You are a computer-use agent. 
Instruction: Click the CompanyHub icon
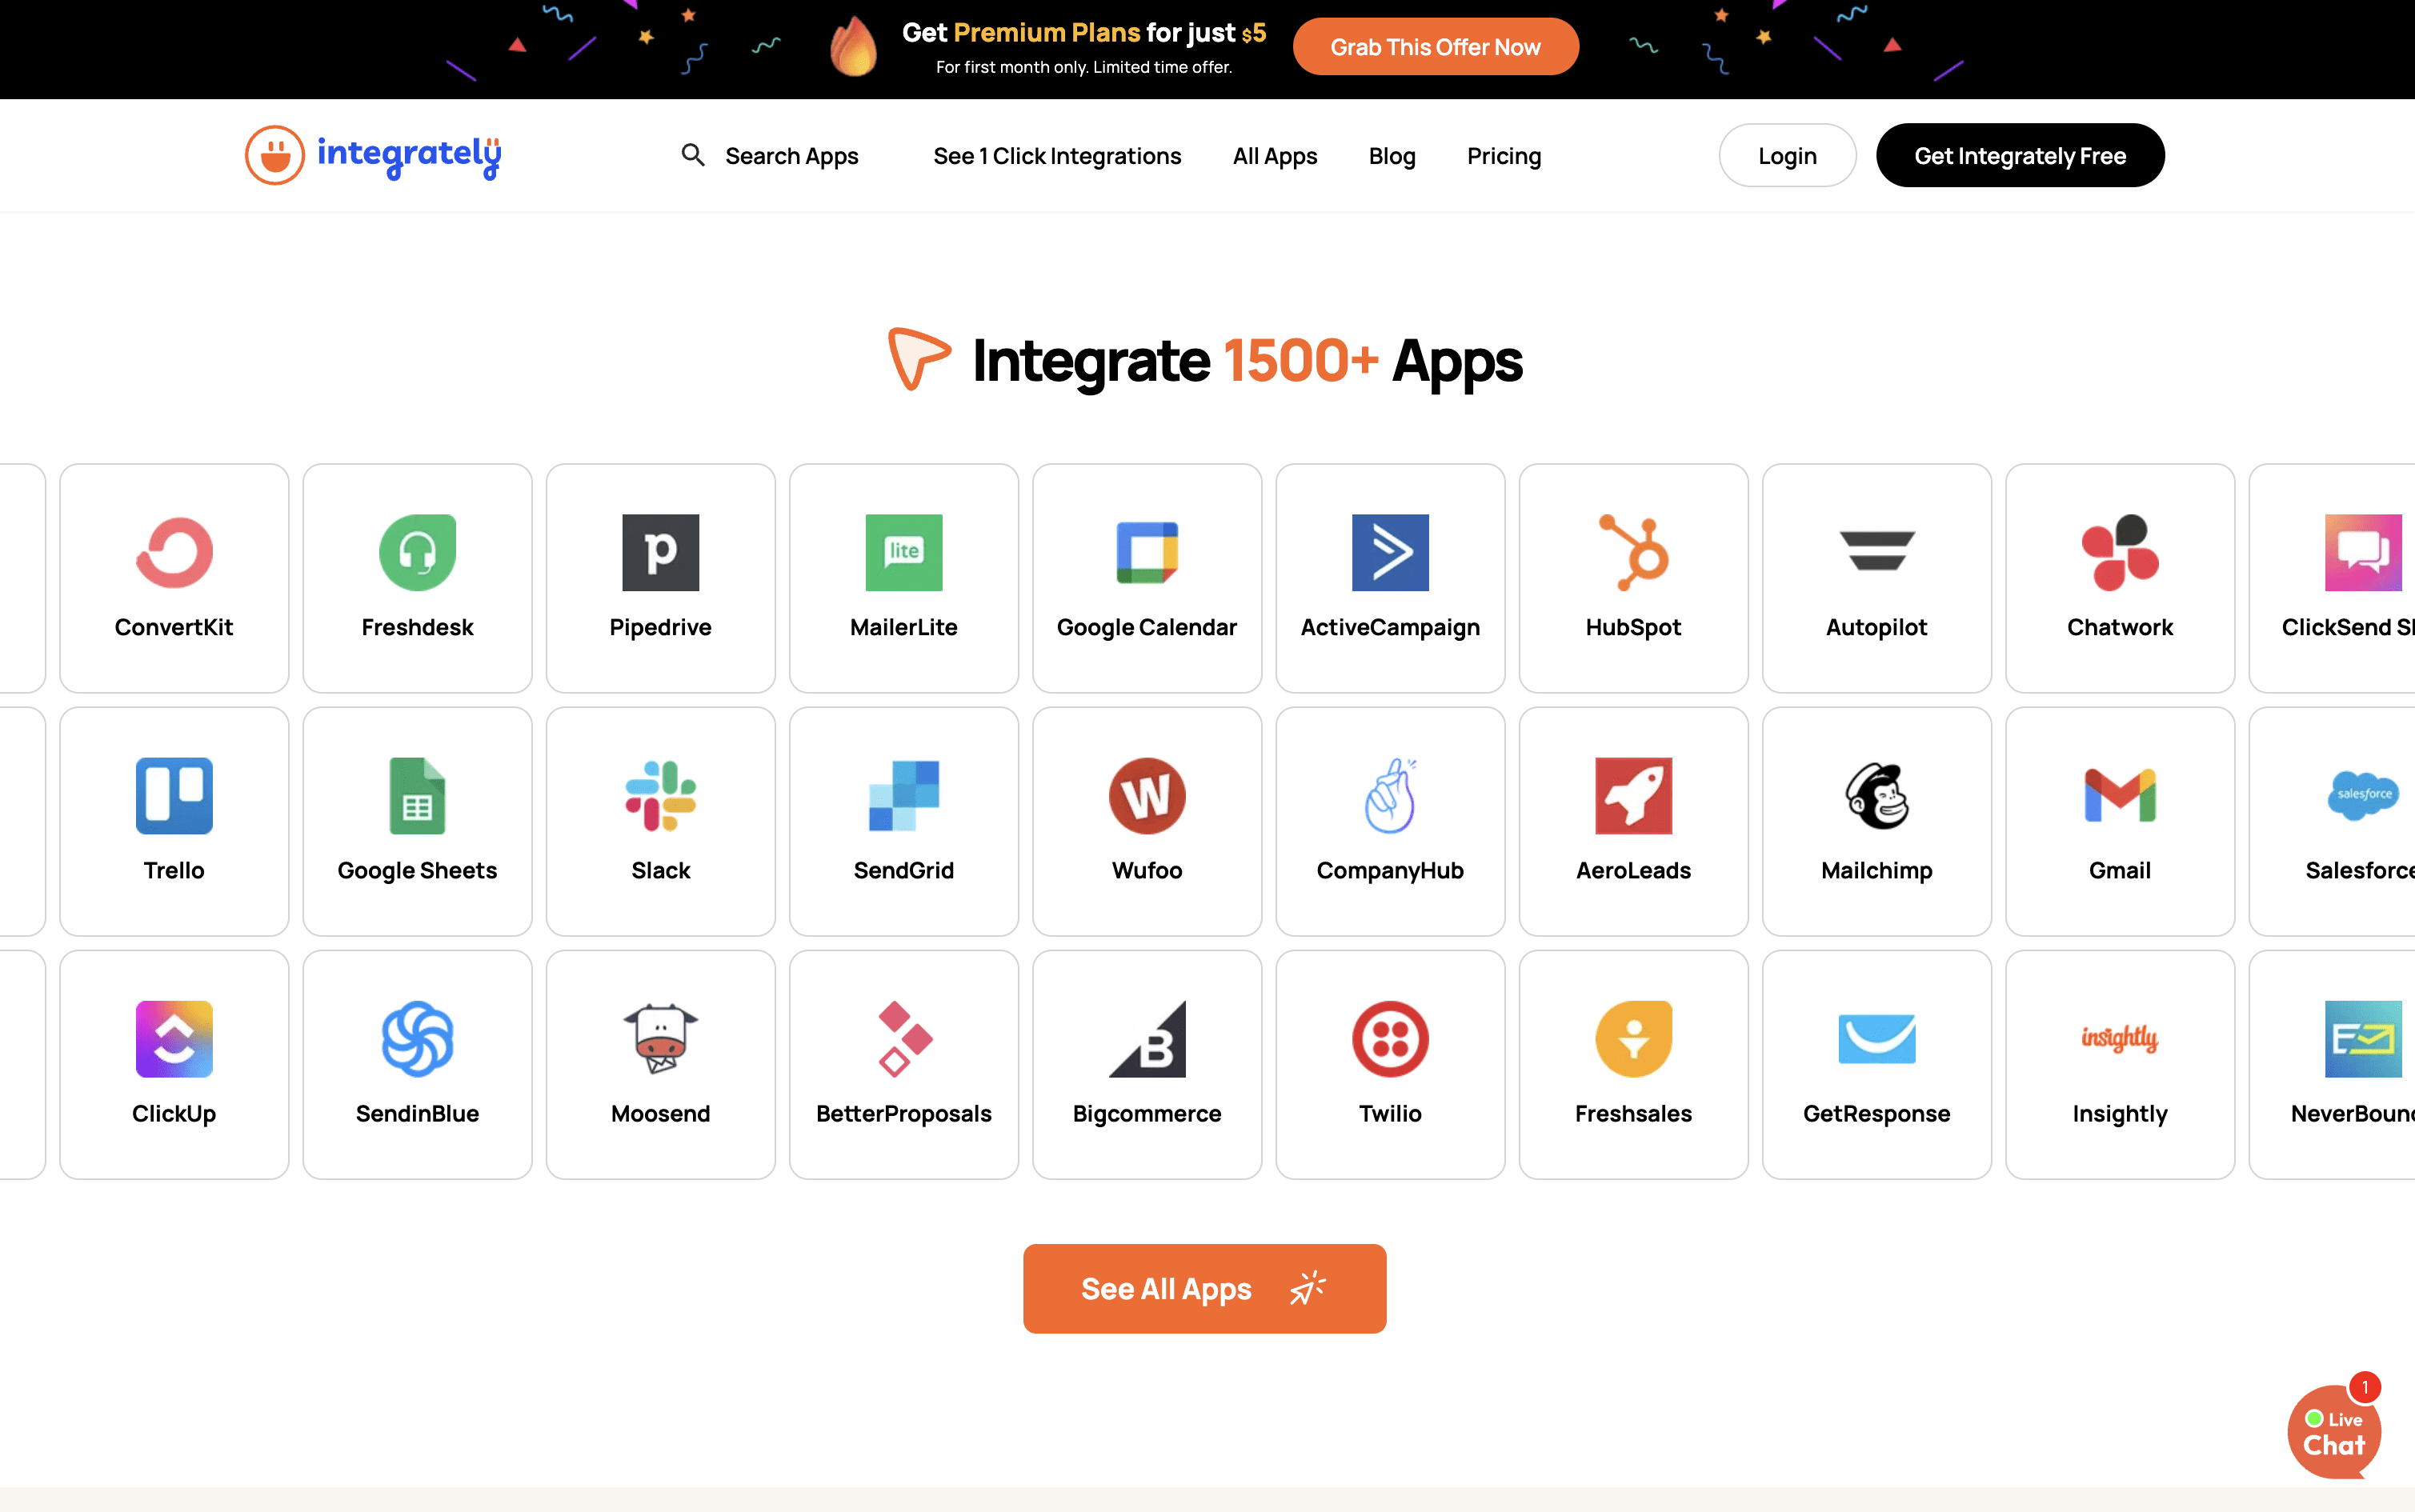point(1390,796)
